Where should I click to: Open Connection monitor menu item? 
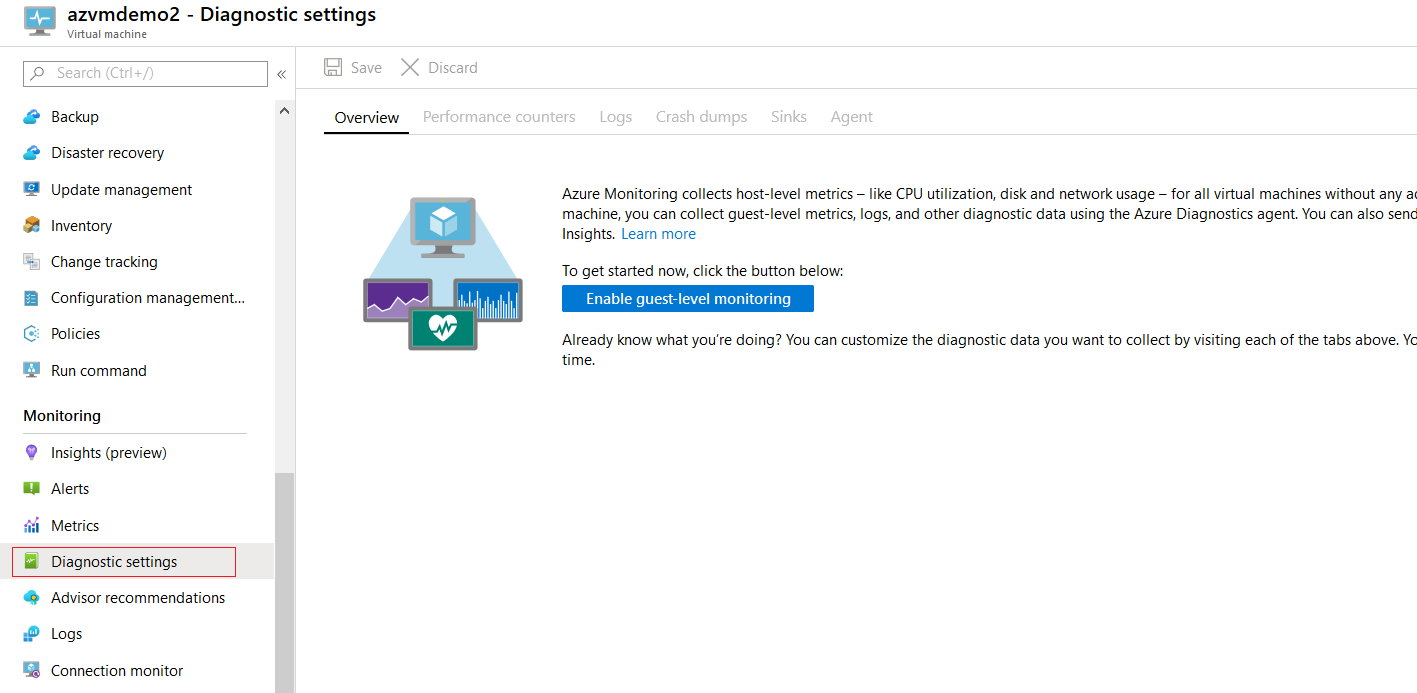[x=117, y=670]
